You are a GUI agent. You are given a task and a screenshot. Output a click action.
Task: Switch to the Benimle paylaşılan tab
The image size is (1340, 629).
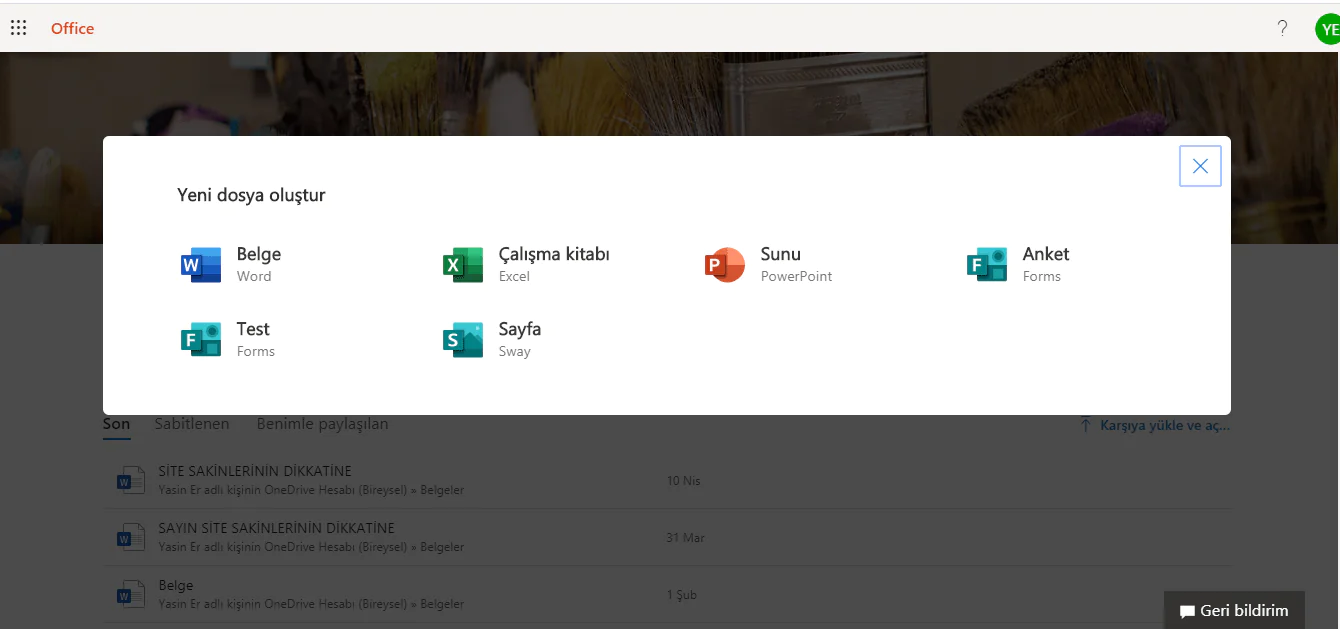pyautogui.click(x=322, y=424)
